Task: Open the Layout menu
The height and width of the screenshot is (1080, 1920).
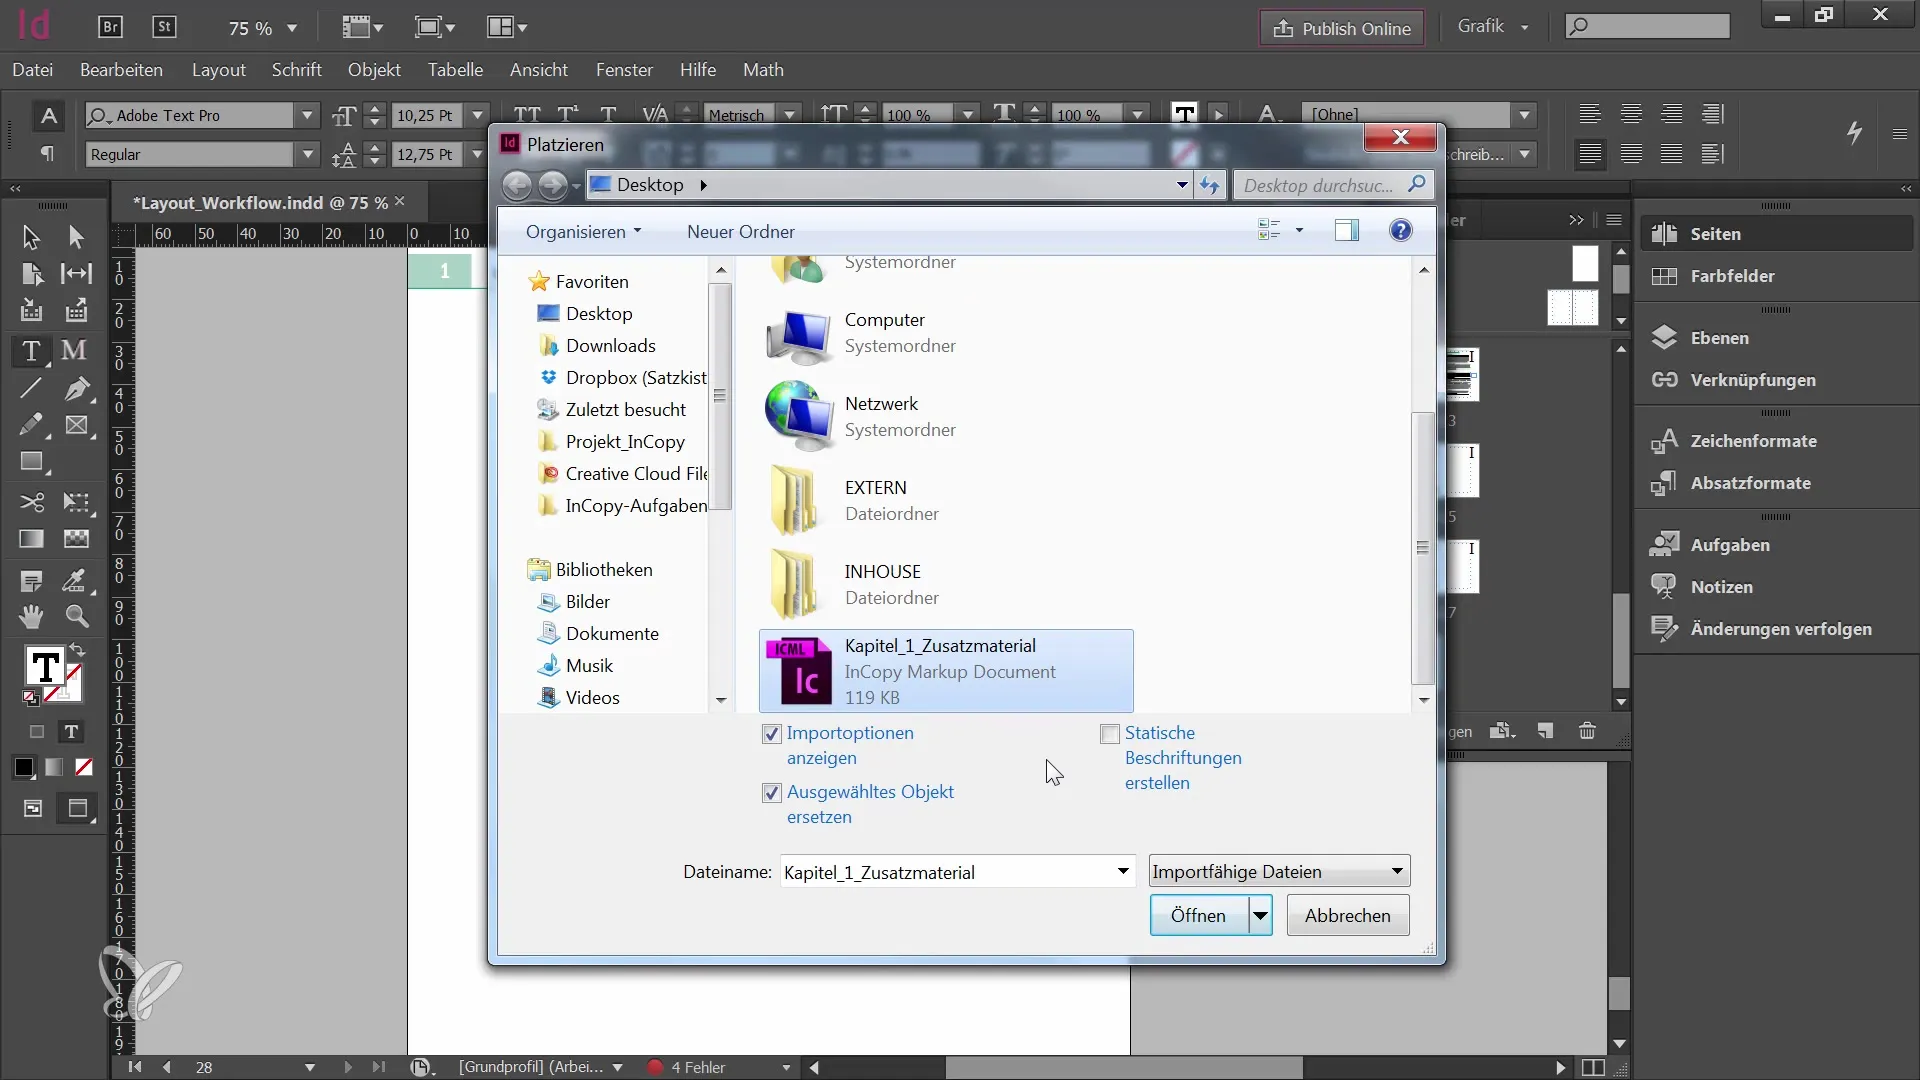Action: [x=219, y=69]
